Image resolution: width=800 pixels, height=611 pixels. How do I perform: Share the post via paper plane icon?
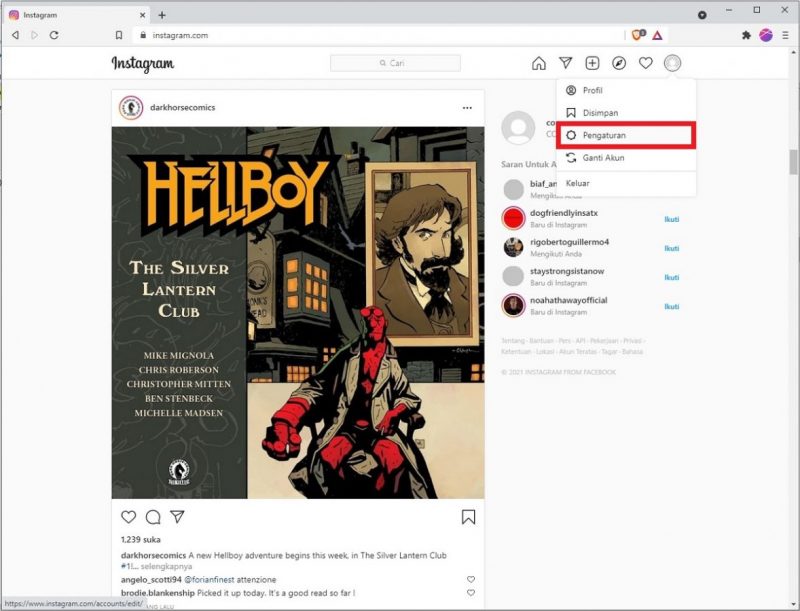(x=177, y=517)
